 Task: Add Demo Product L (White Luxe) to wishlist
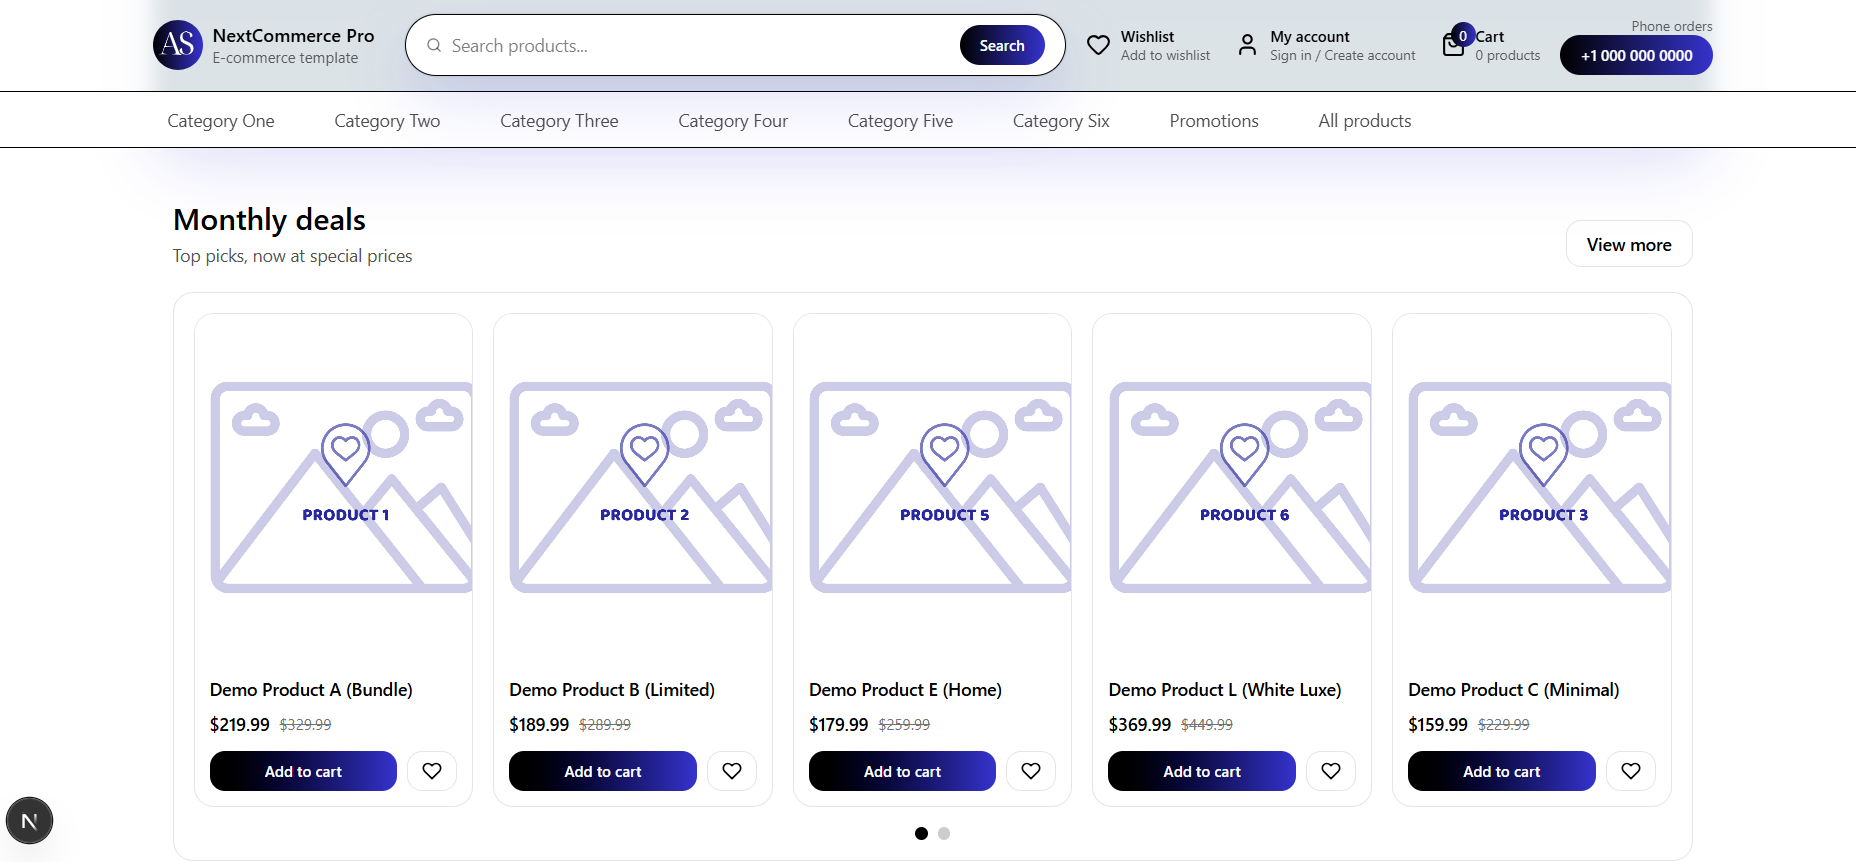click(1331, 771)
